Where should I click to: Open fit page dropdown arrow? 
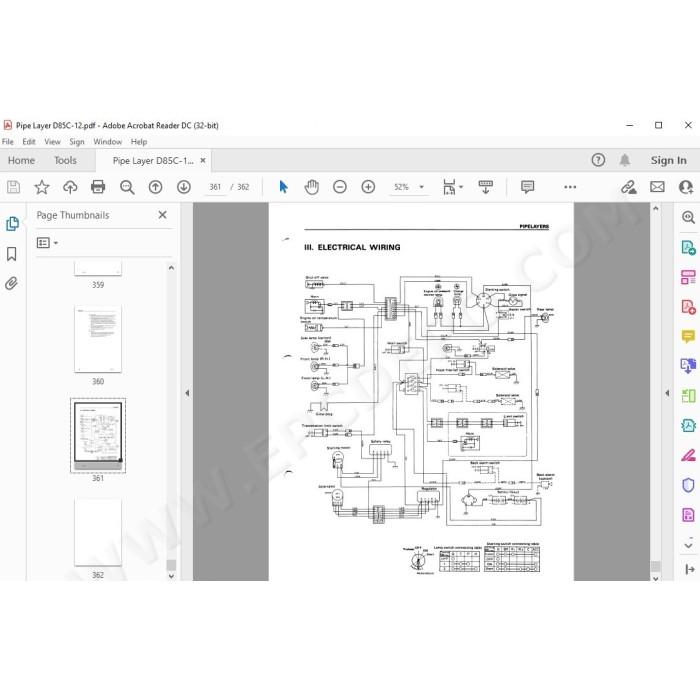(461, 187)
